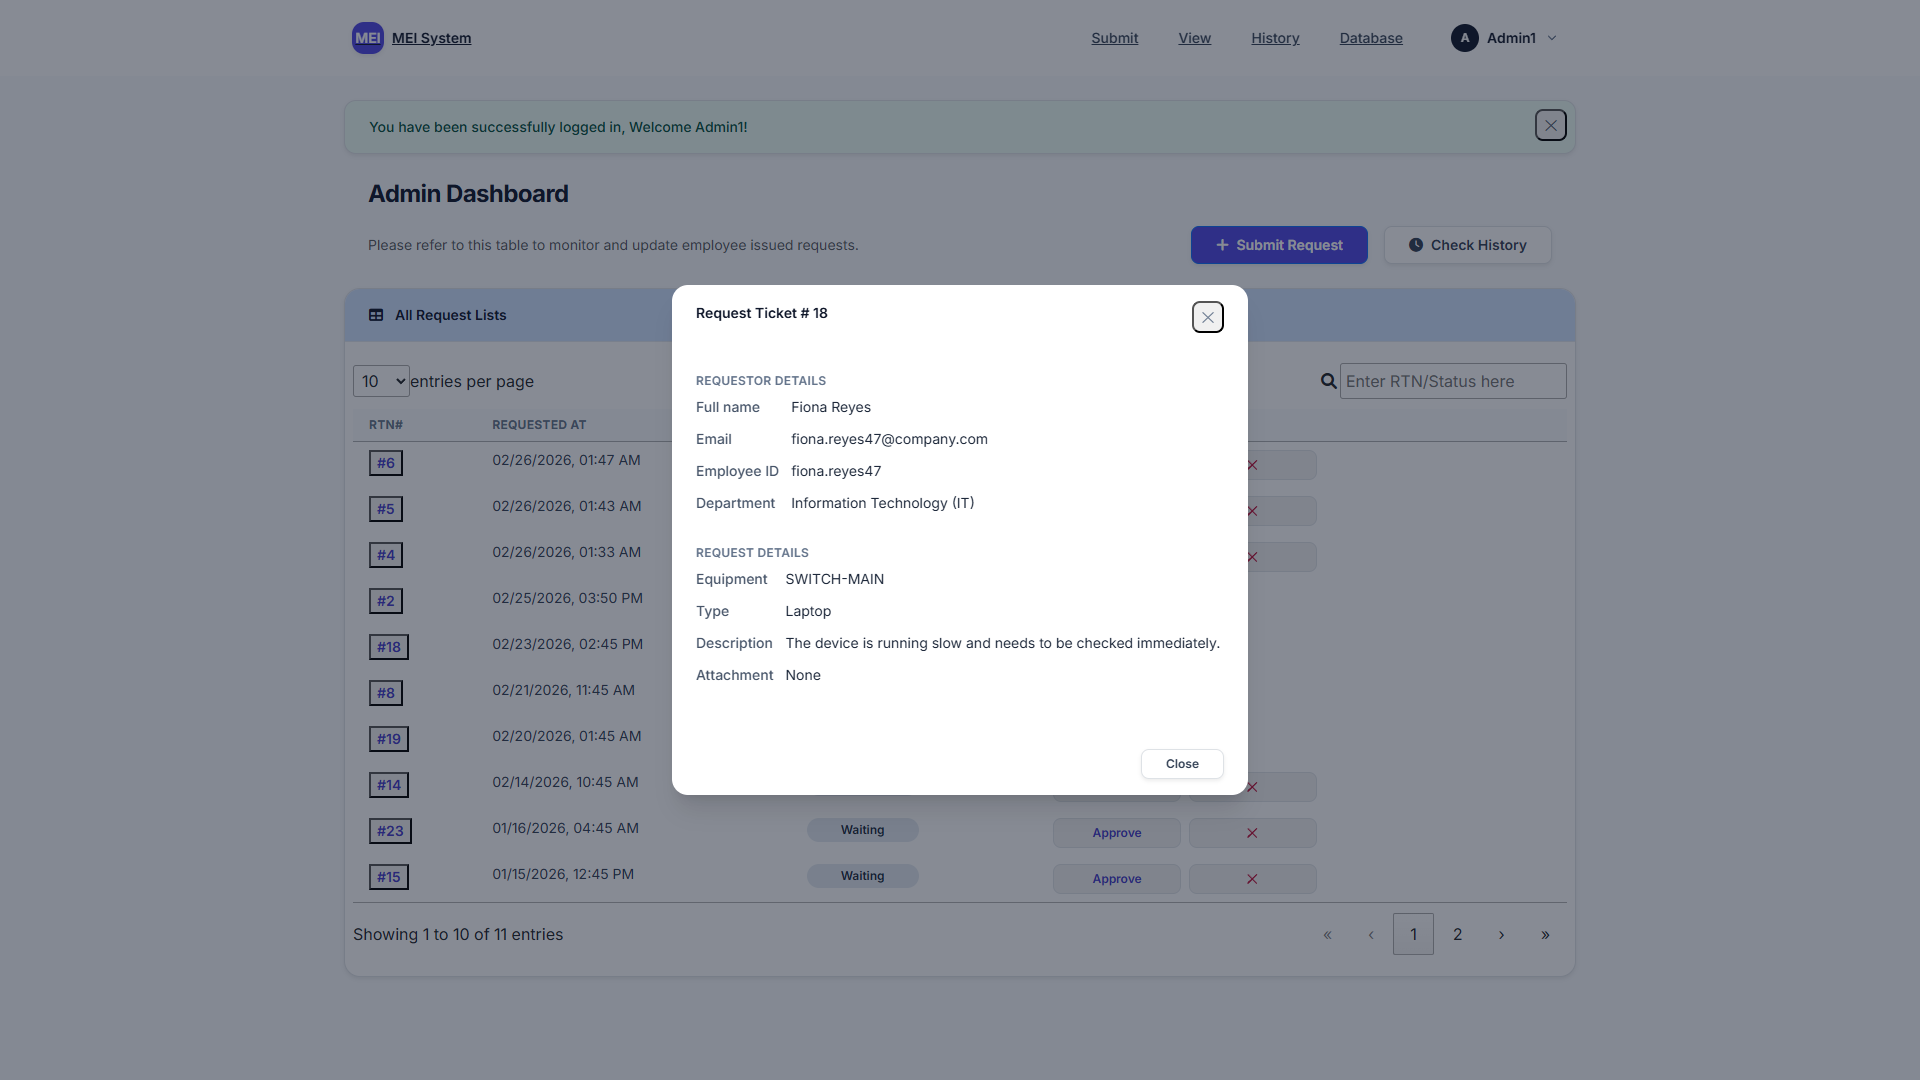1920x1080 pixels.
Task: Expand the Admin1 user menu chevron
Action: [x=1552, y=38]
